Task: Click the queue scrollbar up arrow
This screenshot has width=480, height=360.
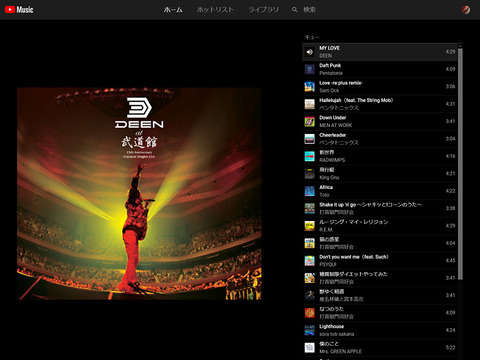Action: click(x=460, y=46)
